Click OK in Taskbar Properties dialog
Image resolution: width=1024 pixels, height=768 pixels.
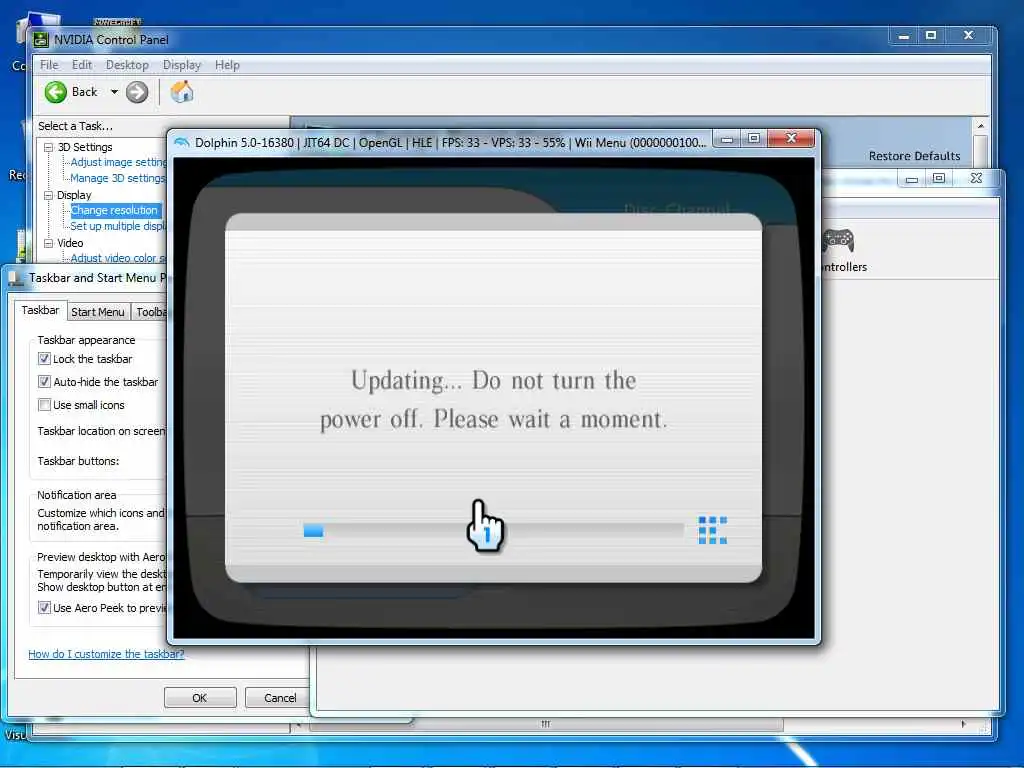(200, 697)
